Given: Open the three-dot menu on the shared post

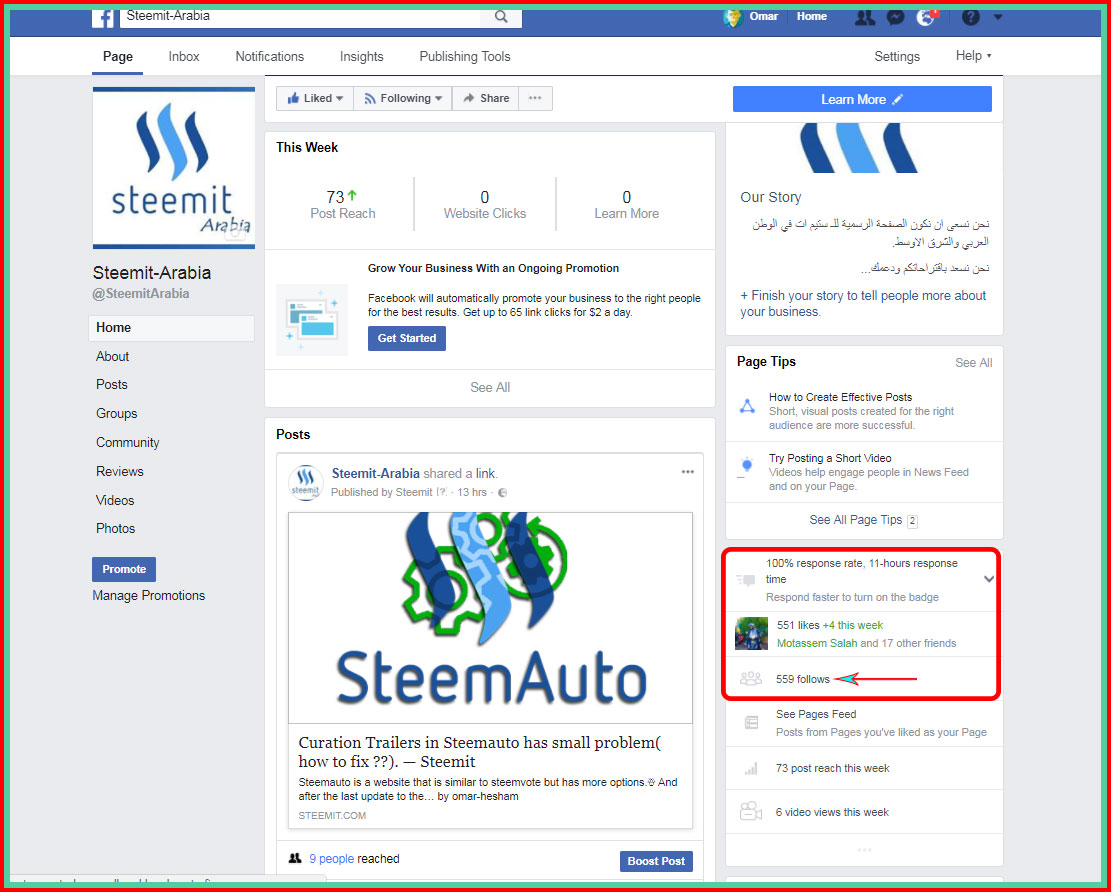Looking at the screenshot, I should click(x=687, y=473).
